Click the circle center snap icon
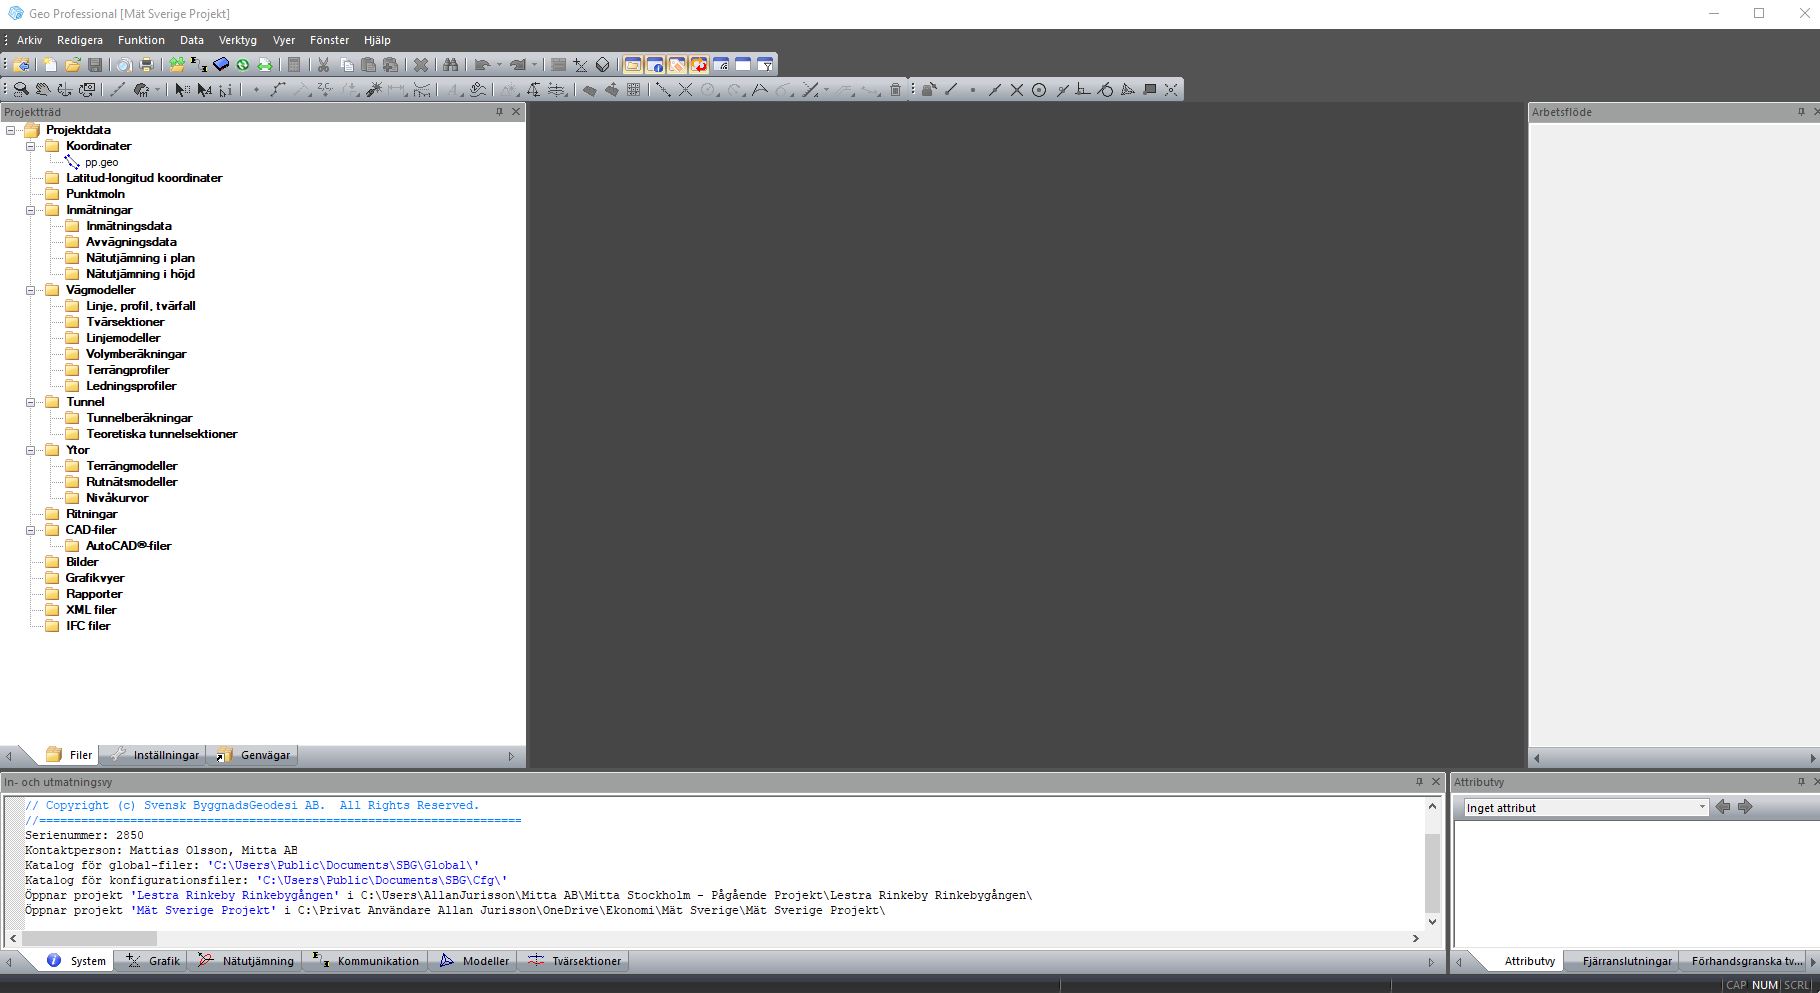Viewport: 1820px width, 993px height. (1039, 90)
